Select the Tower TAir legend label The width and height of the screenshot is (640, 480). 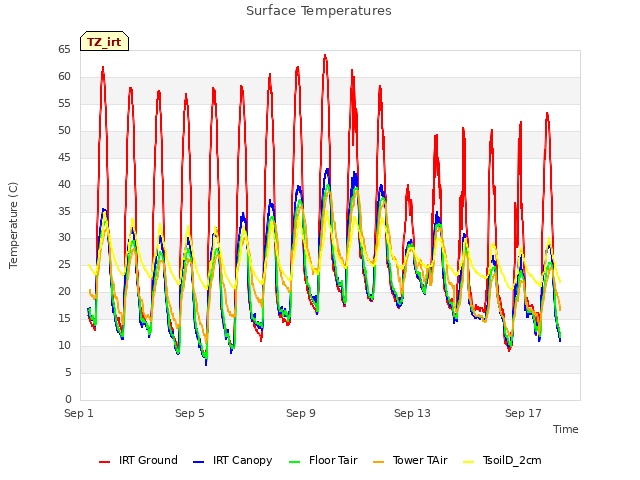pos(420,460)
